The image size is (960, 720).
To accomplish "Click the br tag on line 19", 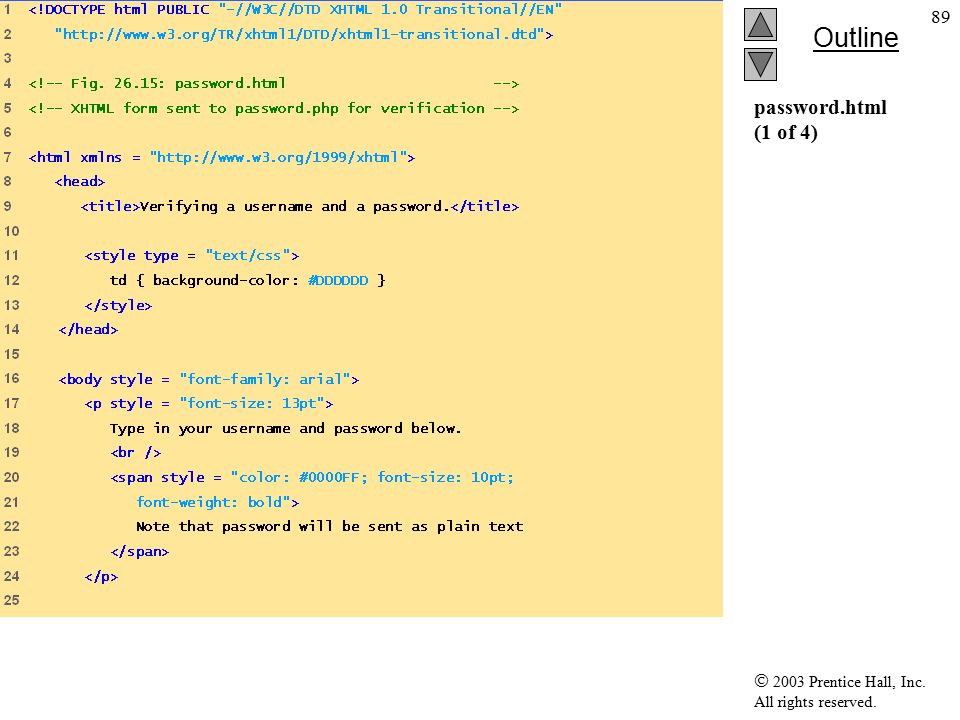I will pyautogui.click(x=136, y=452).
